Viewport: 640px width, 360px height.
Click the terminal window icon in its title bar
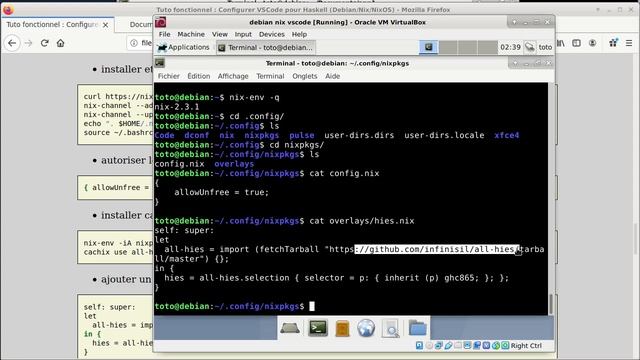tap(160, 63)
